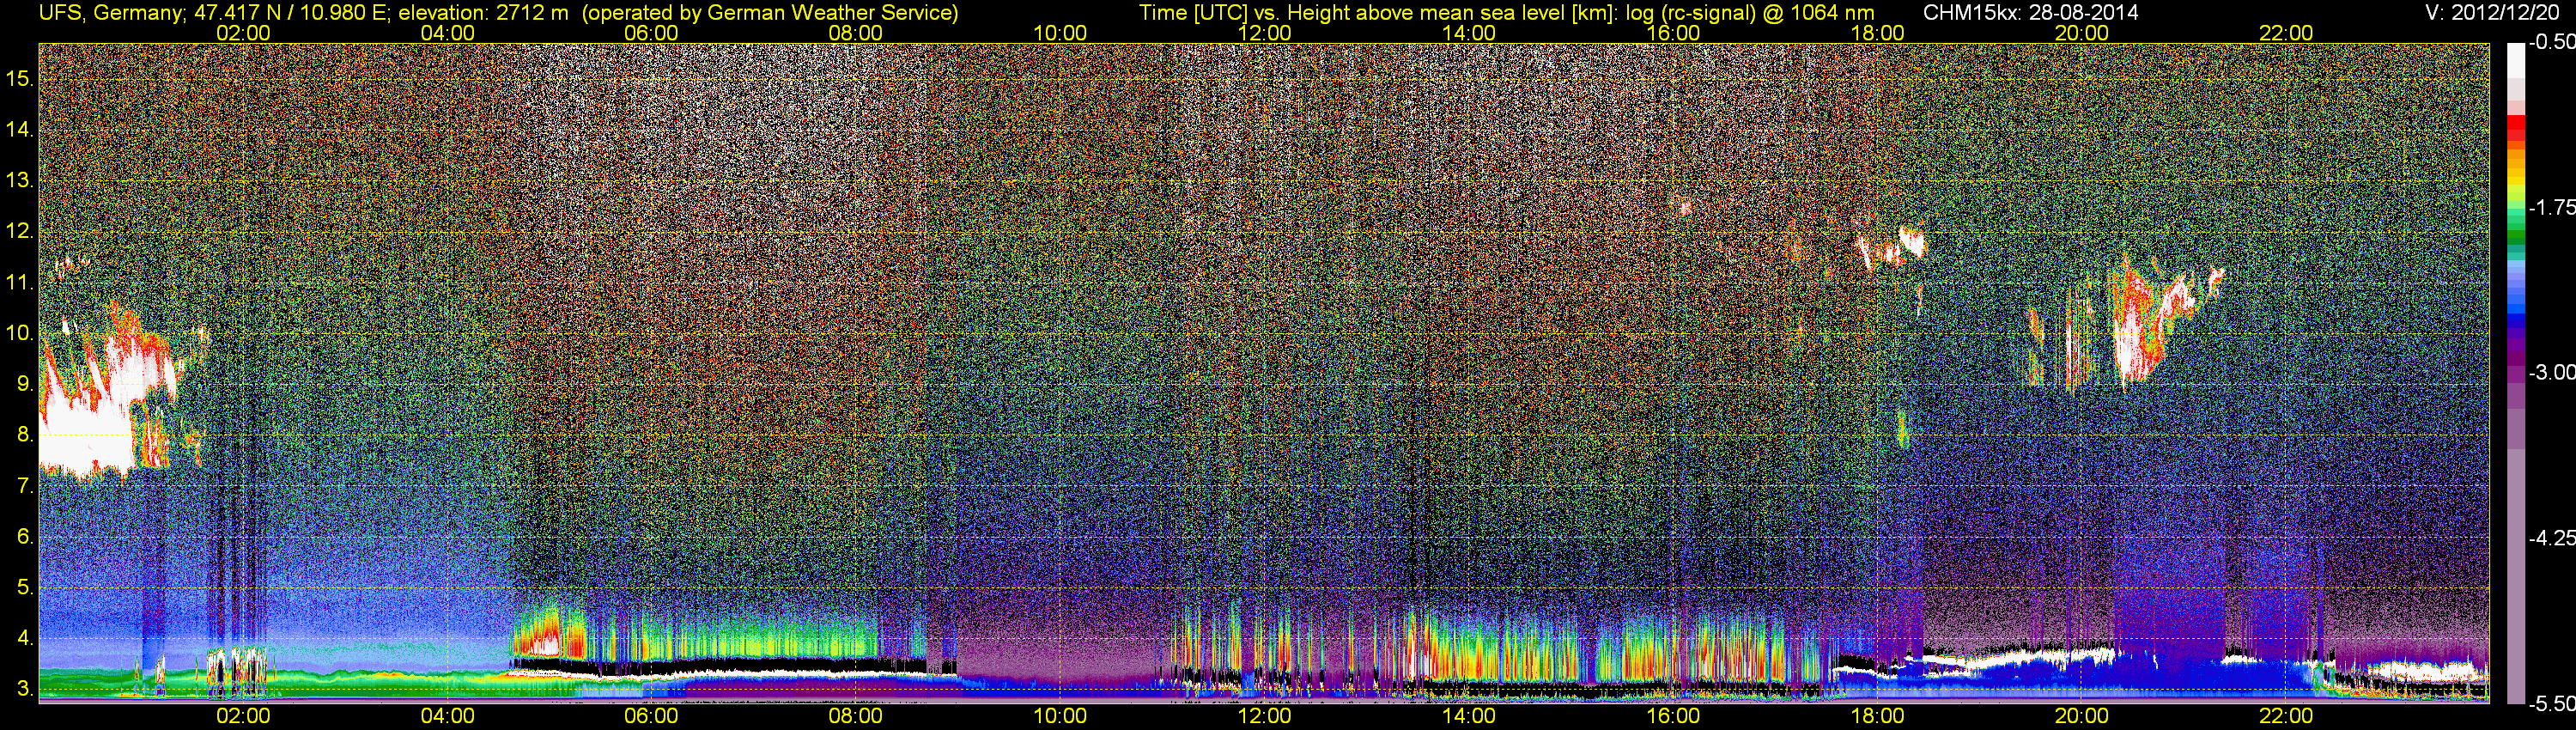2576x730 pixels.
Task: Click the height axis label '13.'
Action: pyautogui.click(x=20, y=180)
